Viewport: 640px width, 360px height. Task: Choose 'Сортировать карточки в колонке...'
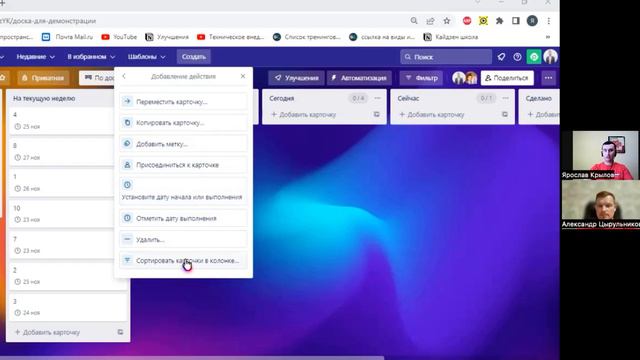click(183, 260)
